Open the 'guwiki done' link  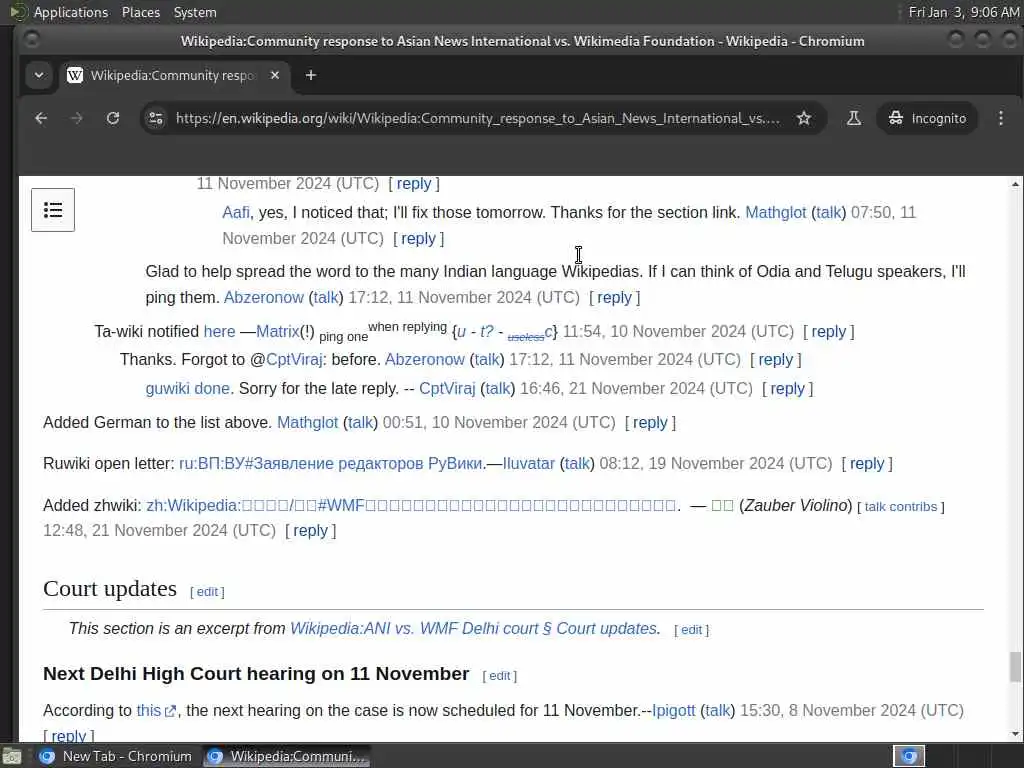click(x=187, y=388)
